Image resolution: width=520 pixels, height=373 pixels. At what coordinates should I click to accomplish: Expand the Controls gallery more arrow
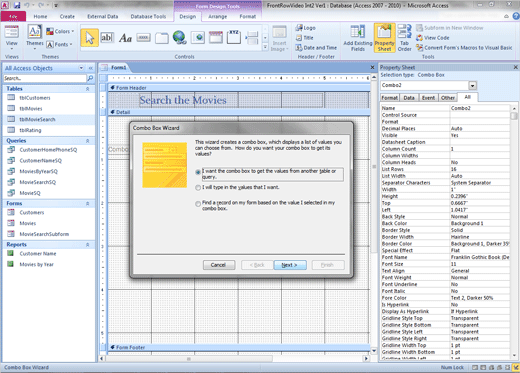click(x=265, y=47)
